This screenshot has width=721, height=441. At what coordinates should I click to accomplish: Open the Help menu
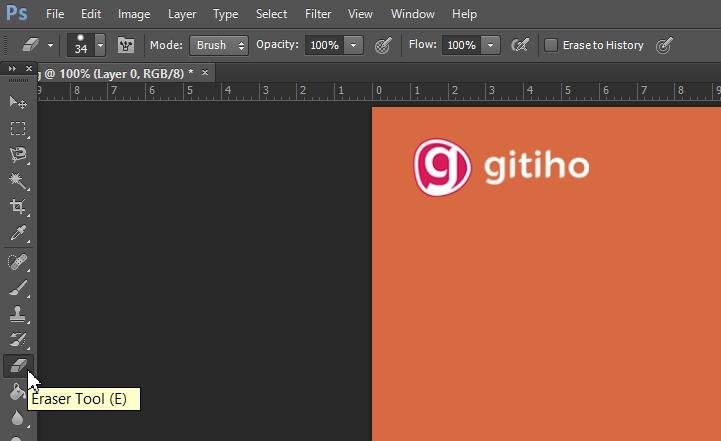[464, 14]
